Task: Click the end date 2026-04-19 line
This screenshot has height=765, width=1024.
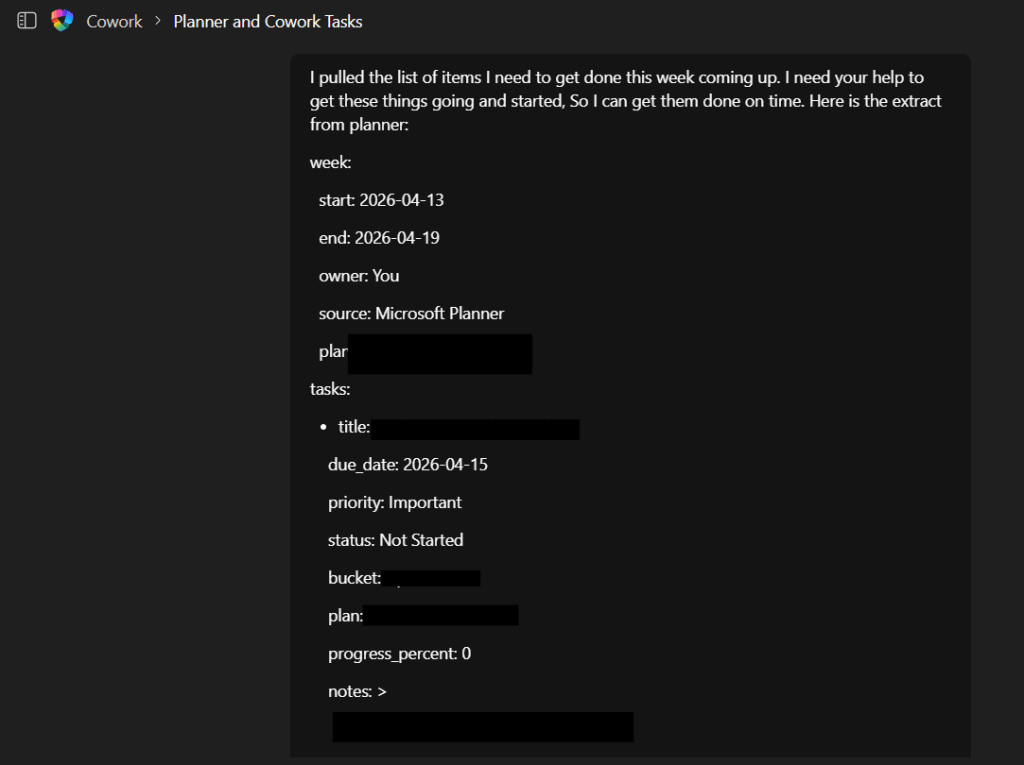Action: pos(379,238)
